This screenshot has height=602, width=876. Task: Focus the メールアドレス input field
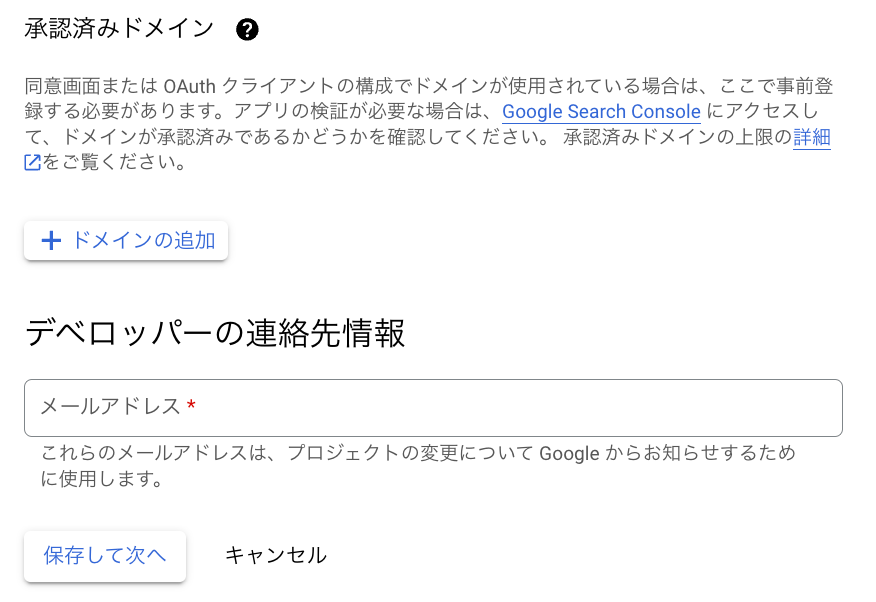500,408
